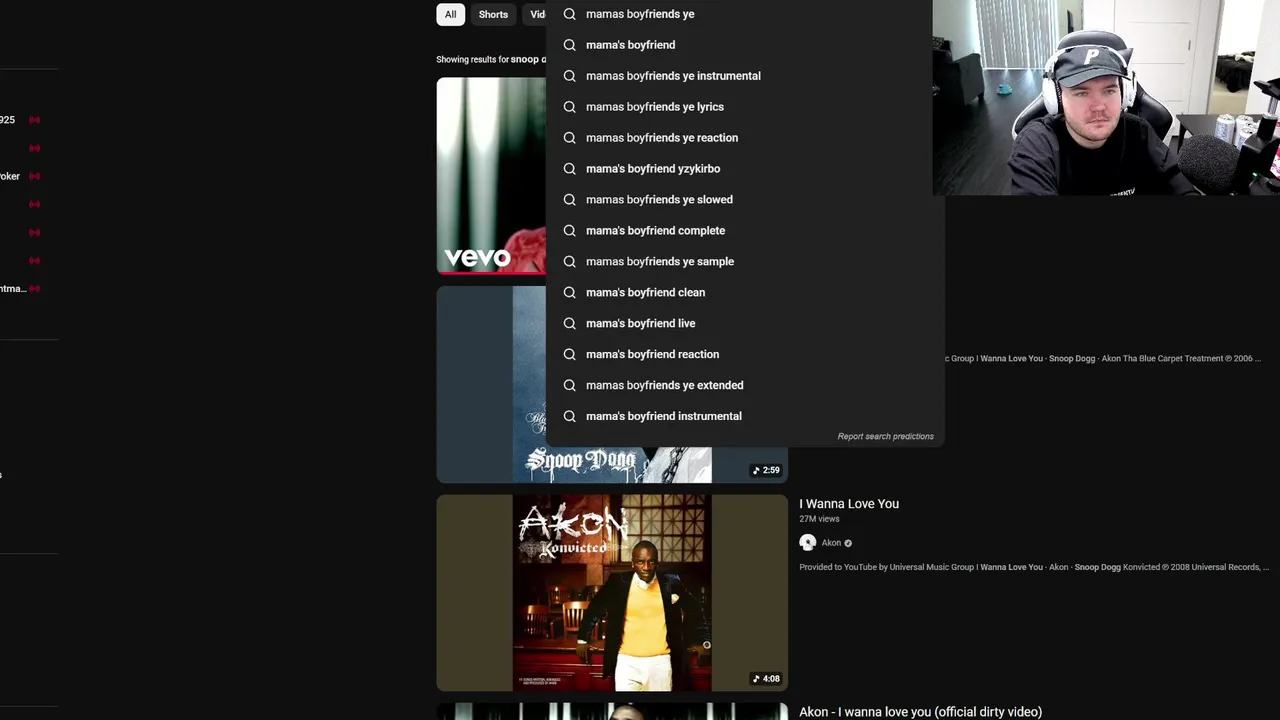The width and height of the screenshot is (1280, 720).
Task: Choose "mama's boyfriend instrumental" suggestion
Action: [x=744, y=417]
